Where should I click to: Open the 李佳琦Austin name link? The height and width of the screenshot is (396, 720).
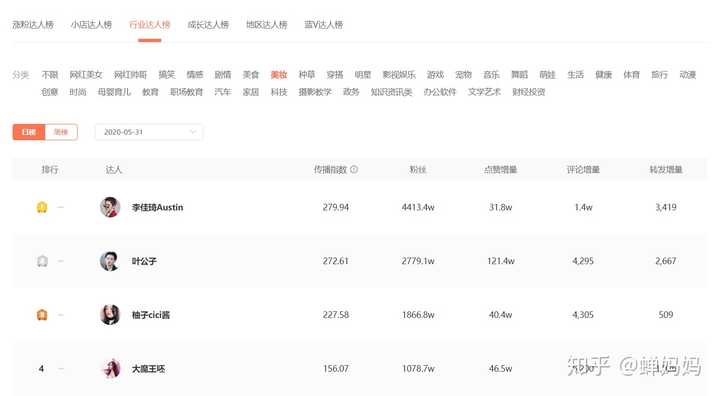pyautogui.click(x=158, y=207)
